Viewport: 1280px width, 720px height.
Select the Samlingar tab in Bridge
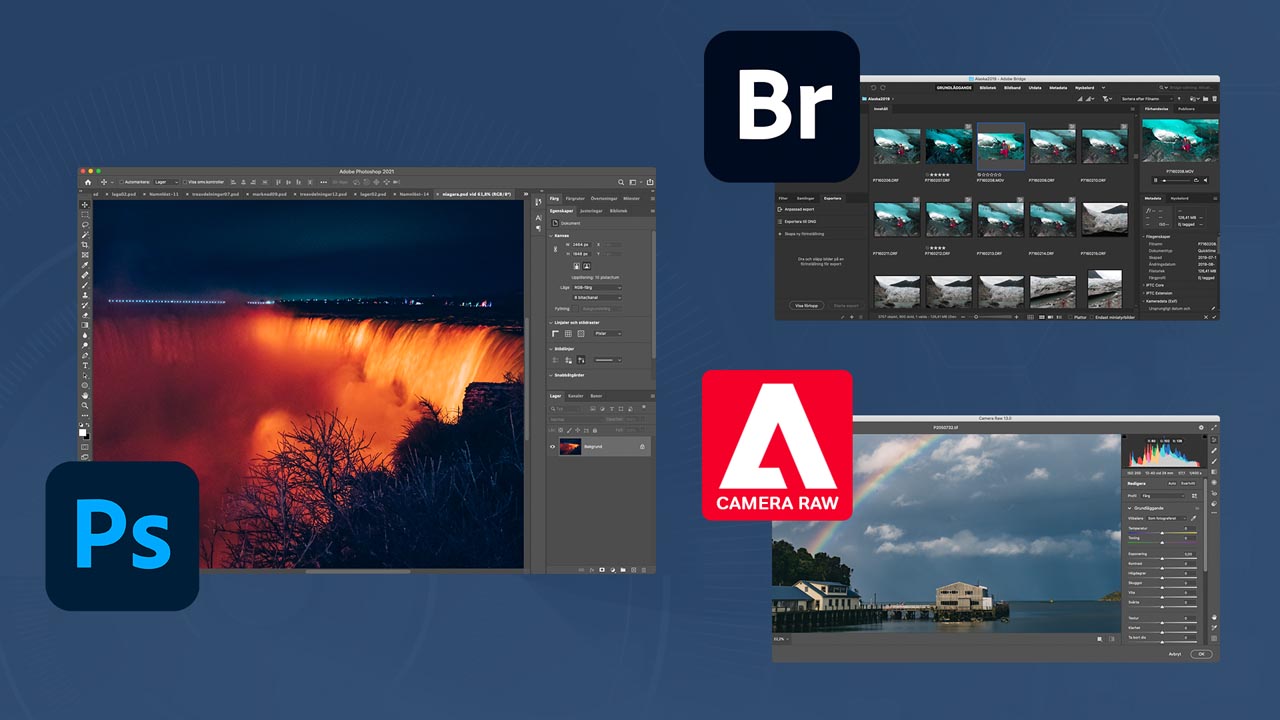click(805, 198)
